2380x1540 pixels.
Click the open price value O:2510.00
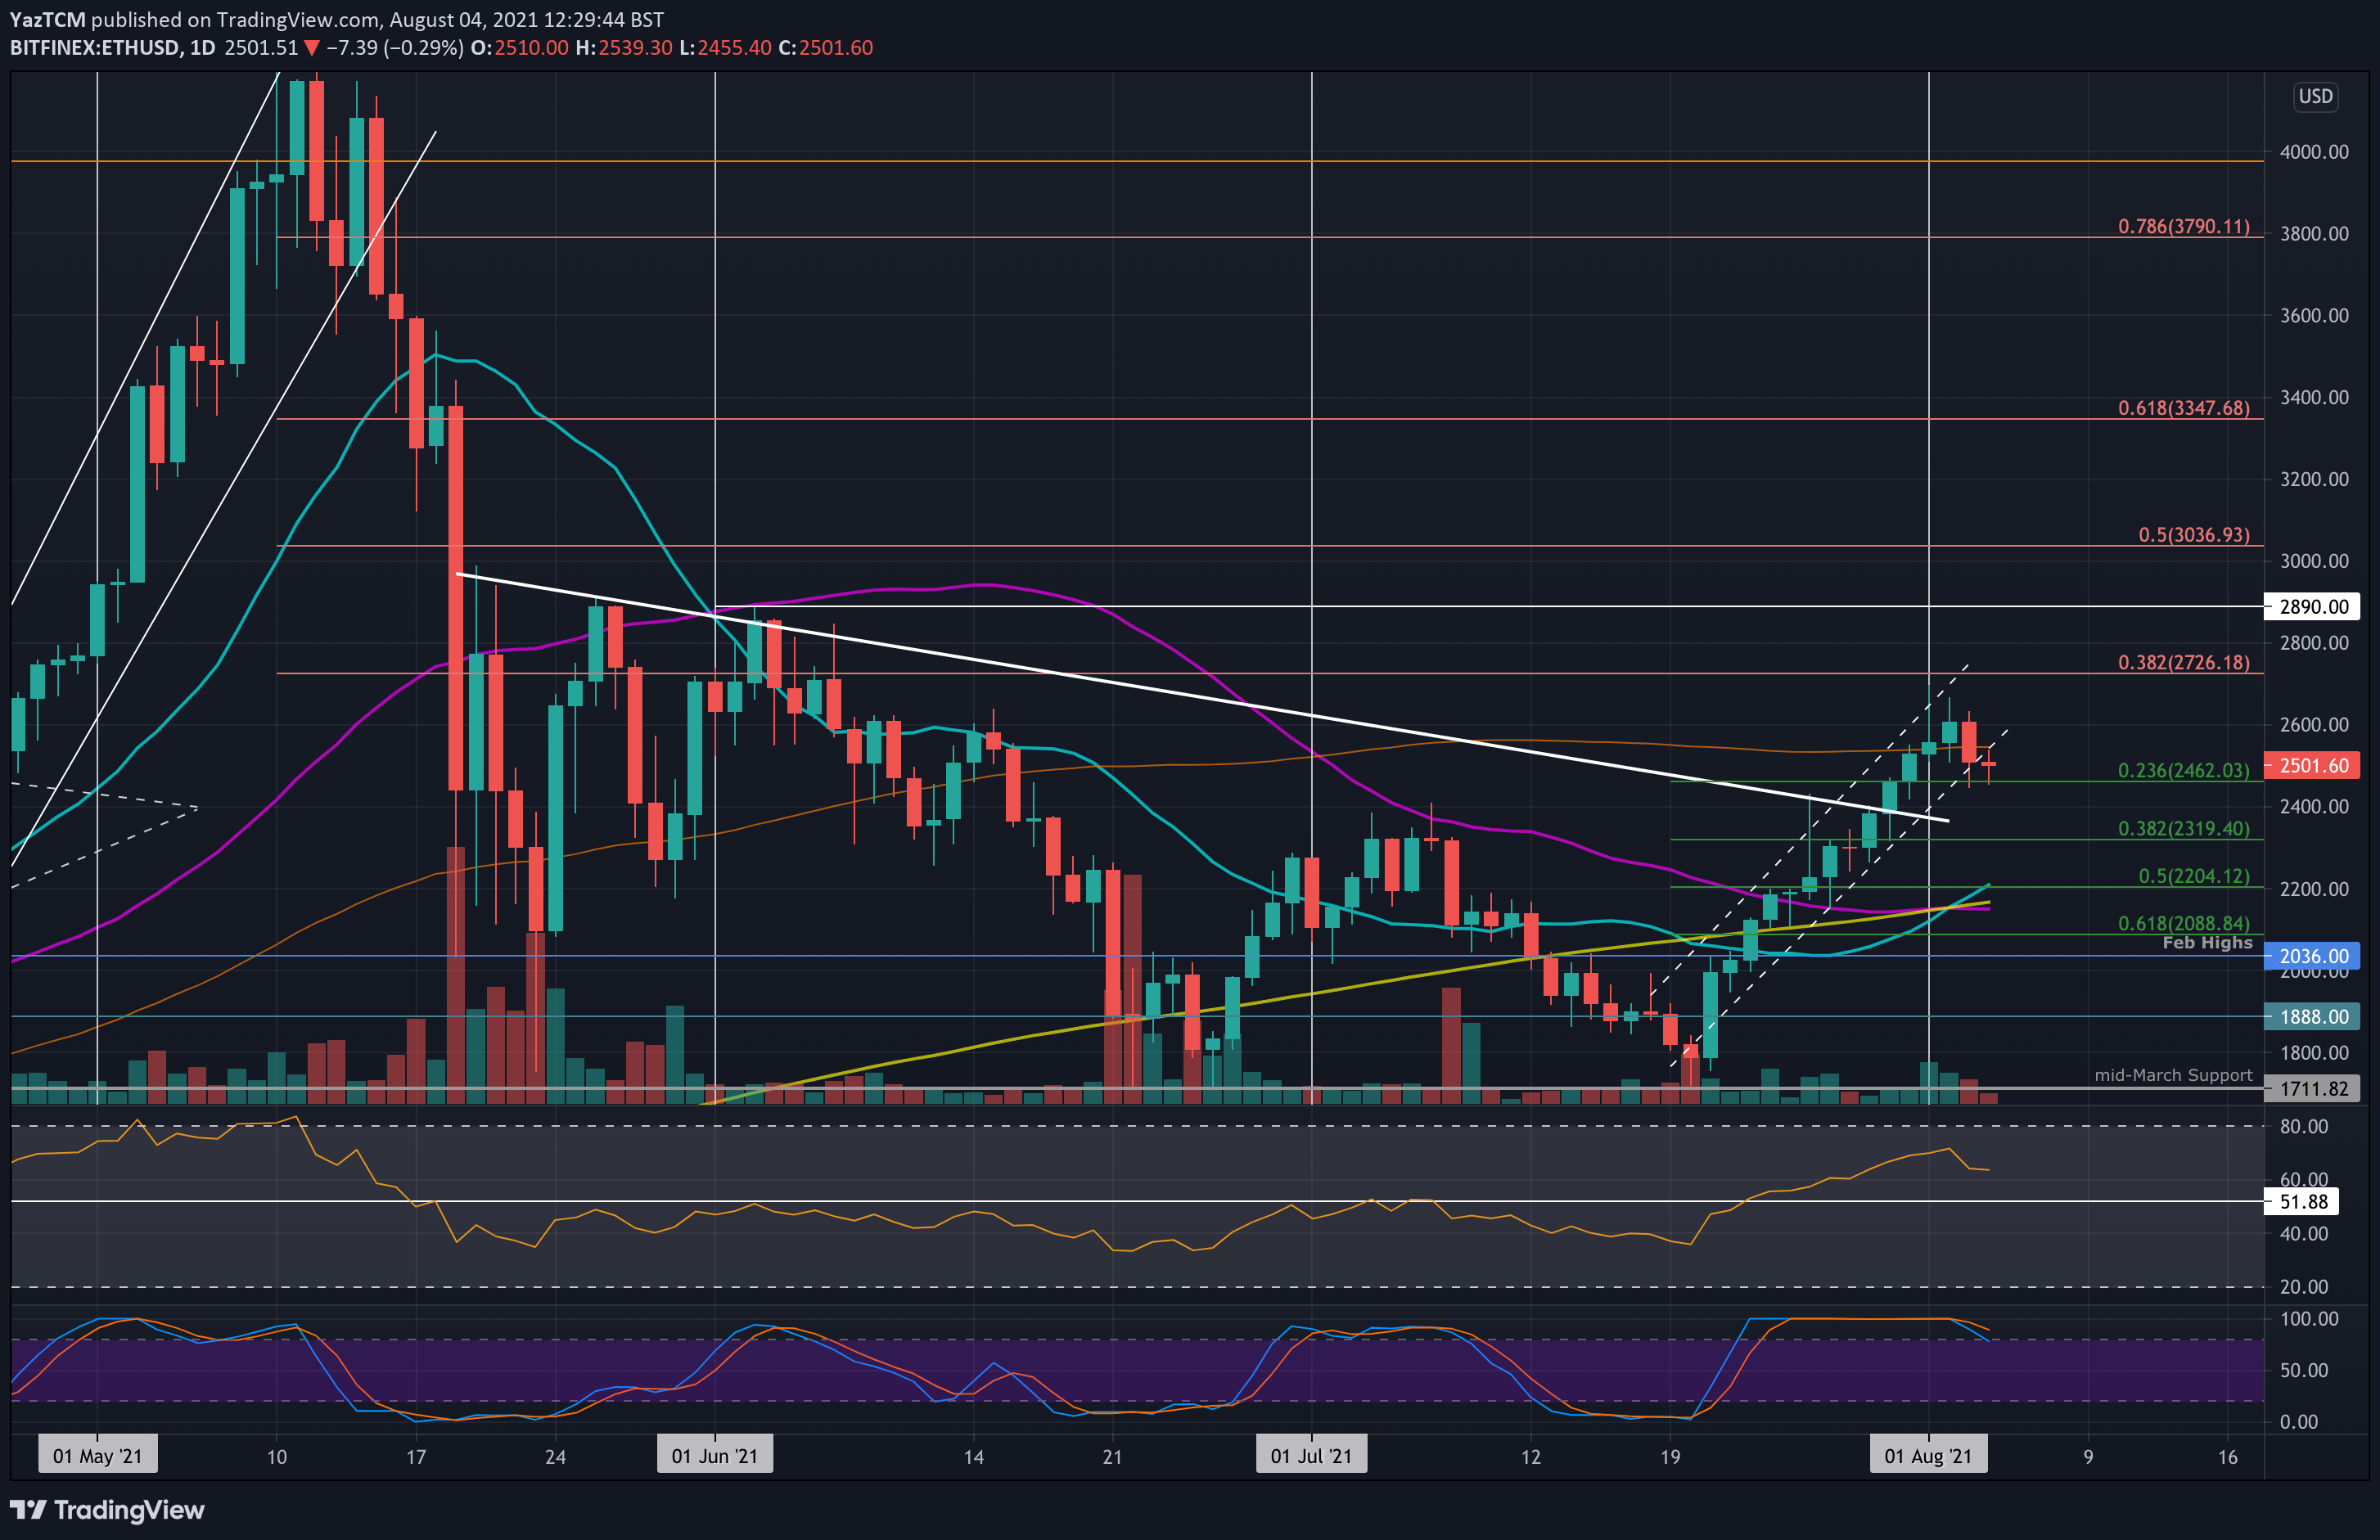[x=518, y=47]
